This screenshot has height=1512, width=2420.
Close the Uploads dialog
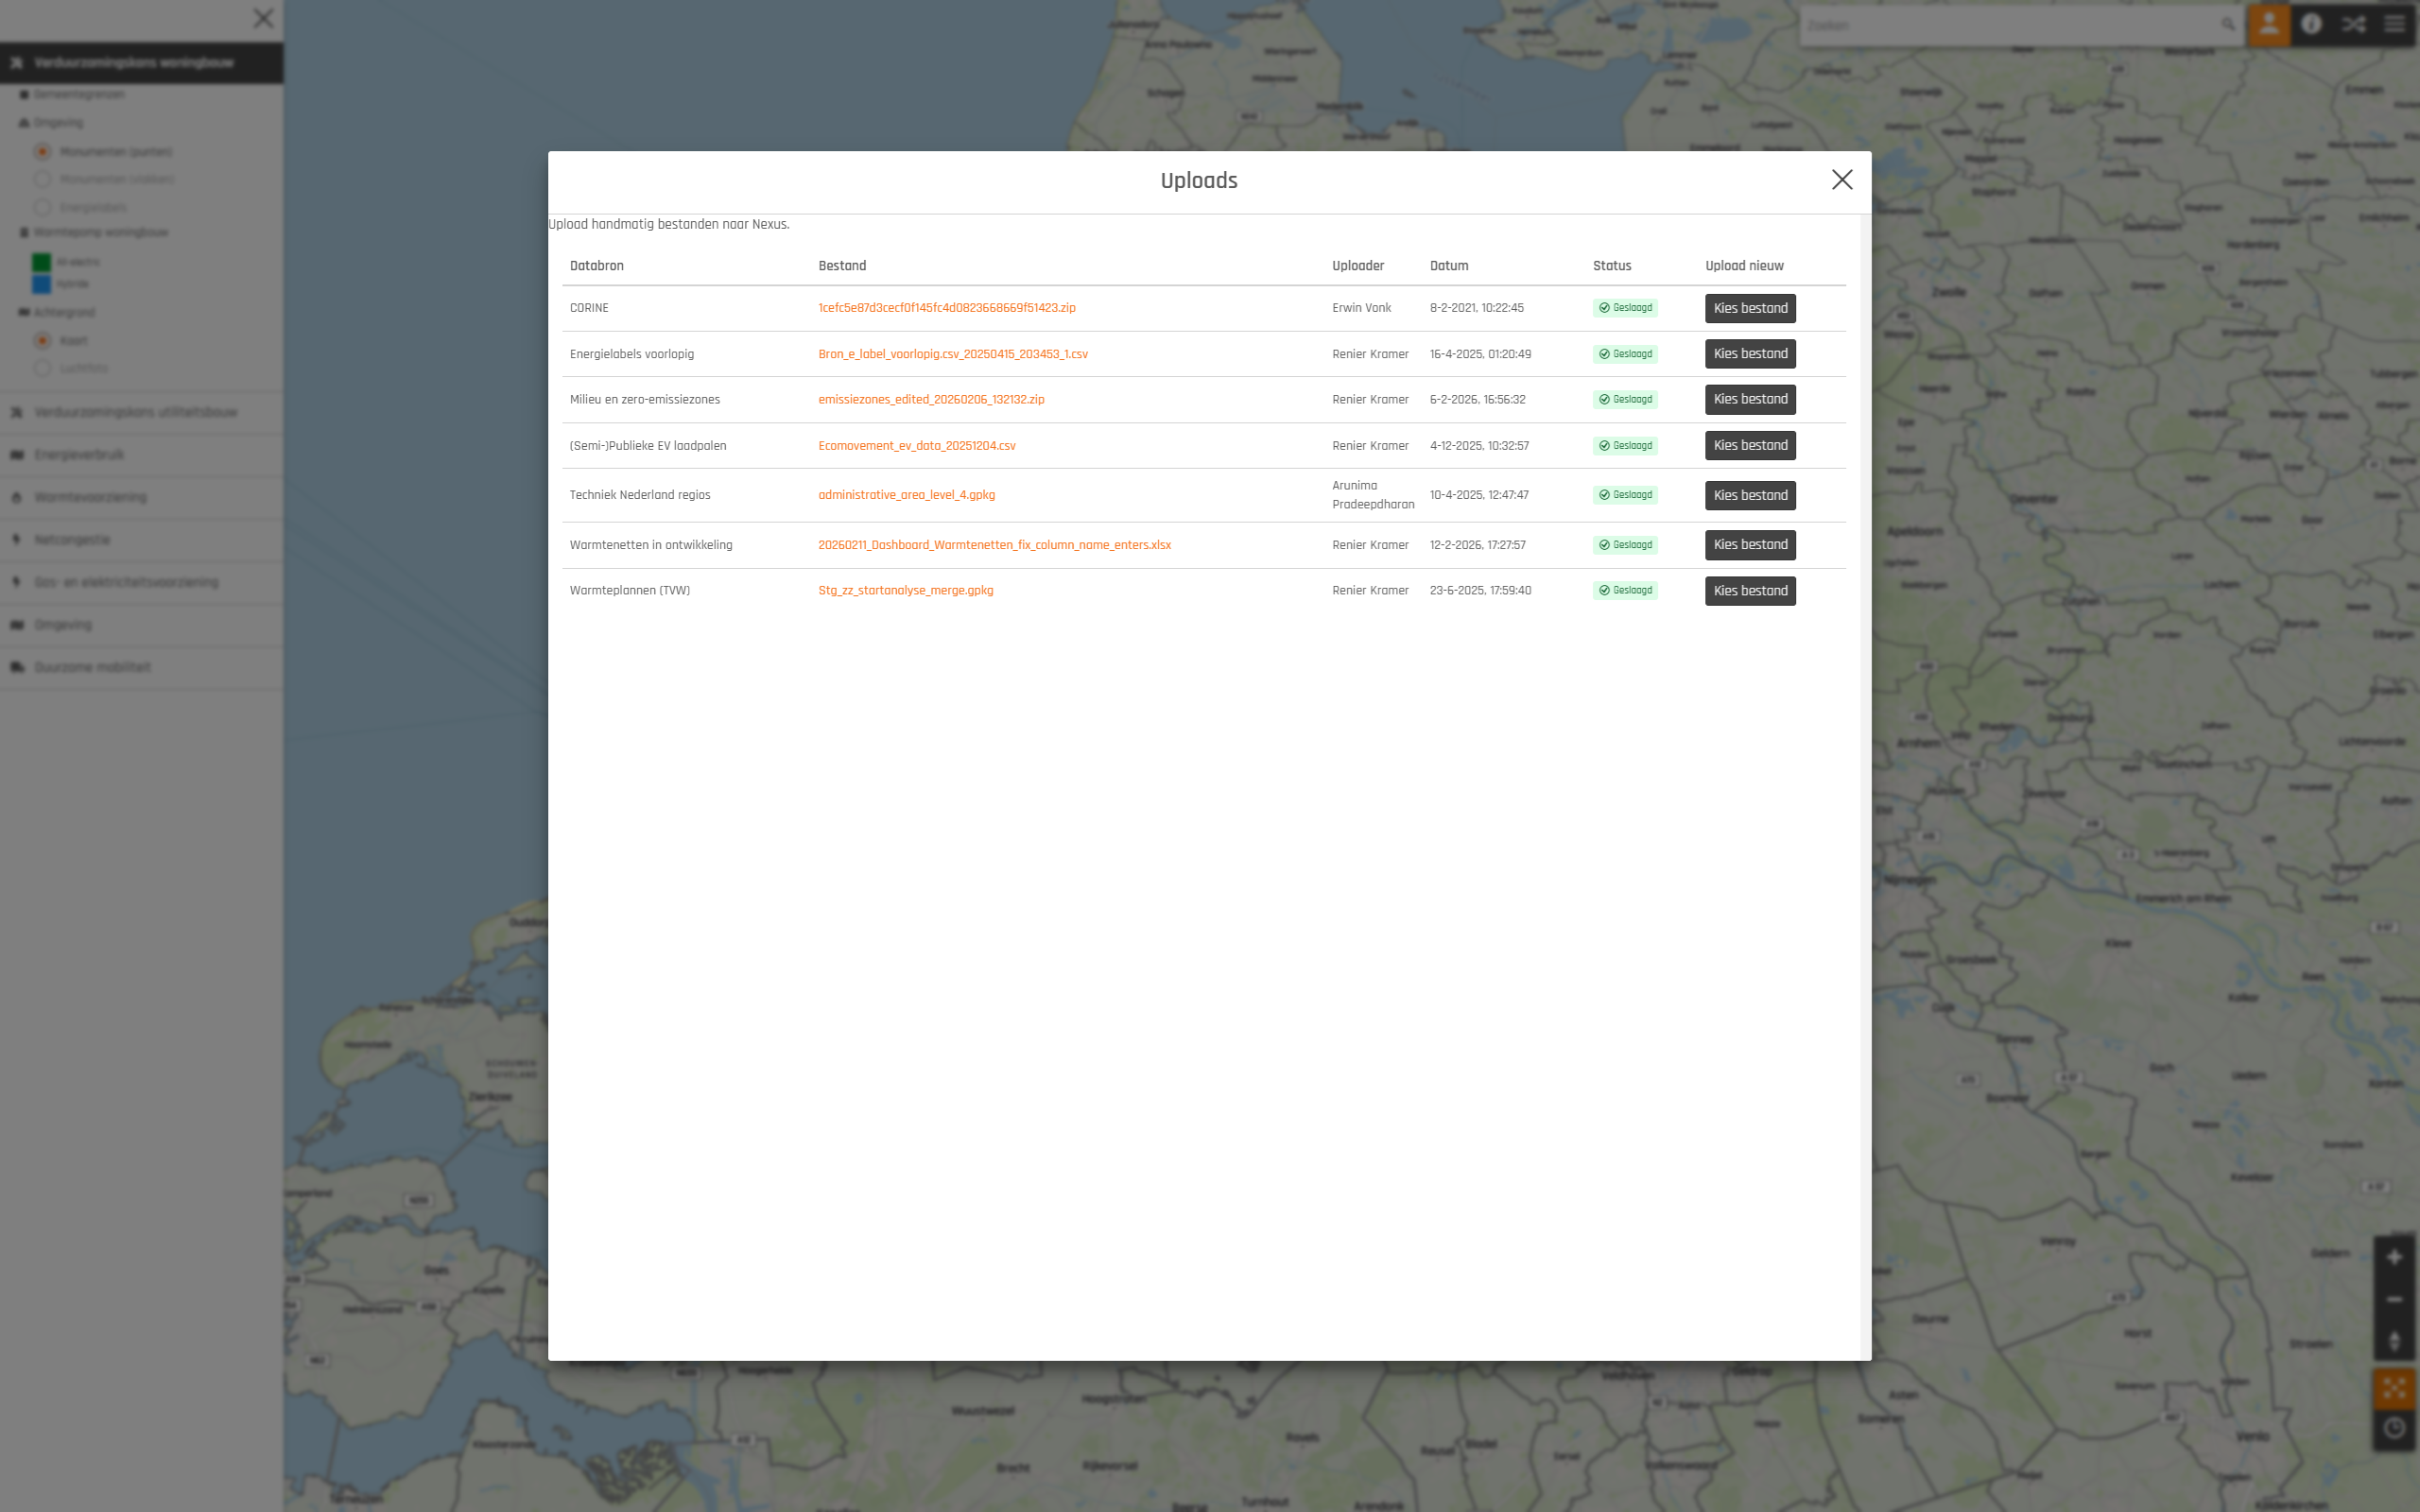tap(1841, 180)
